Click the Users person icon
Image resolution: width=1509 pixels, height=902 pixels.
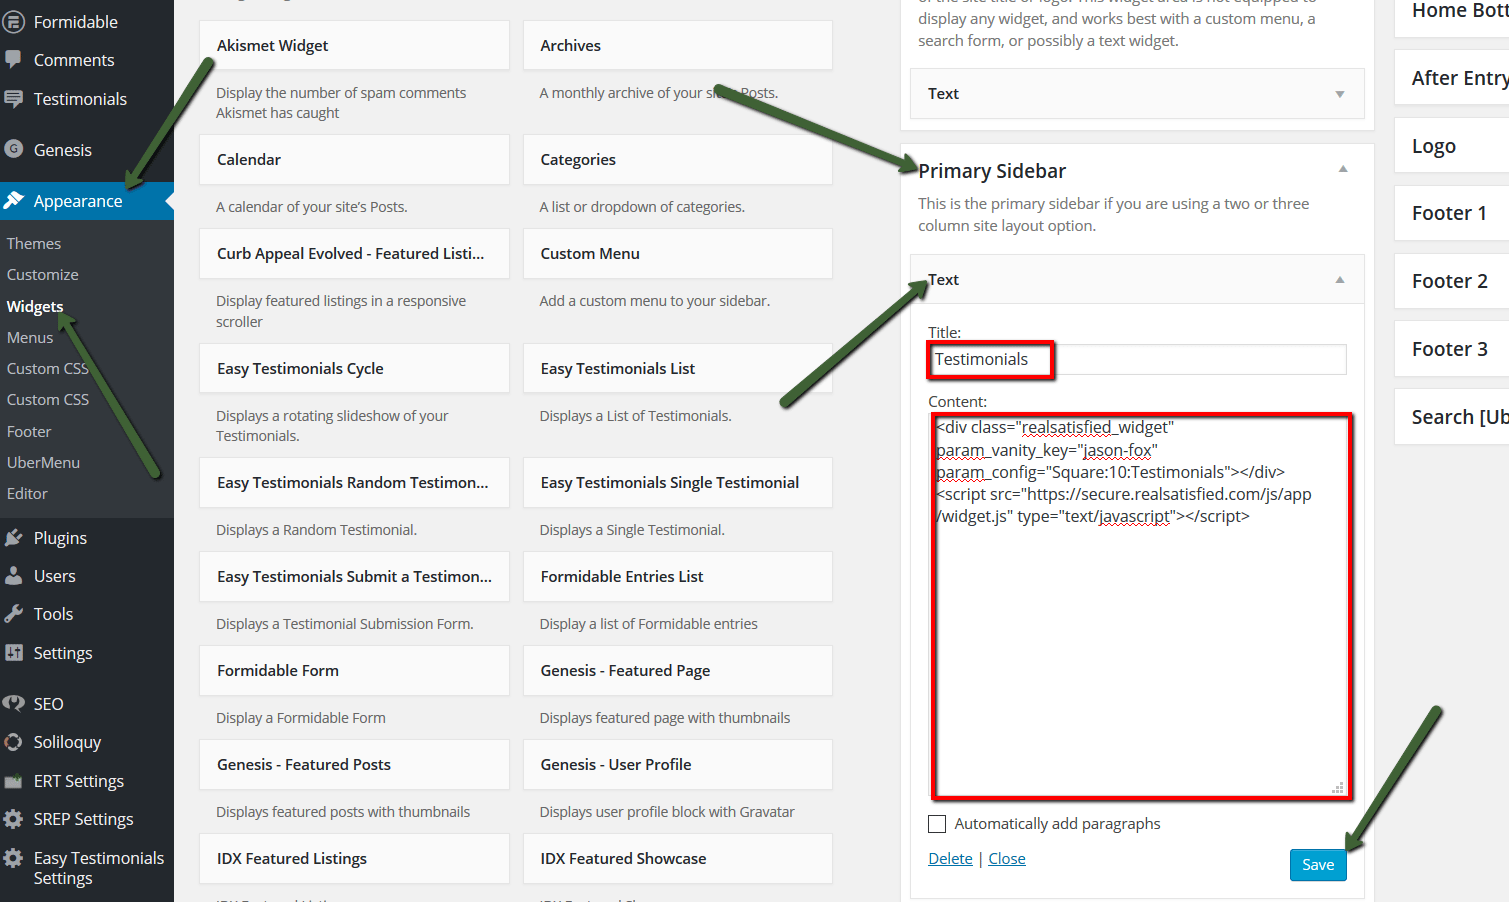tap(14, 576)
